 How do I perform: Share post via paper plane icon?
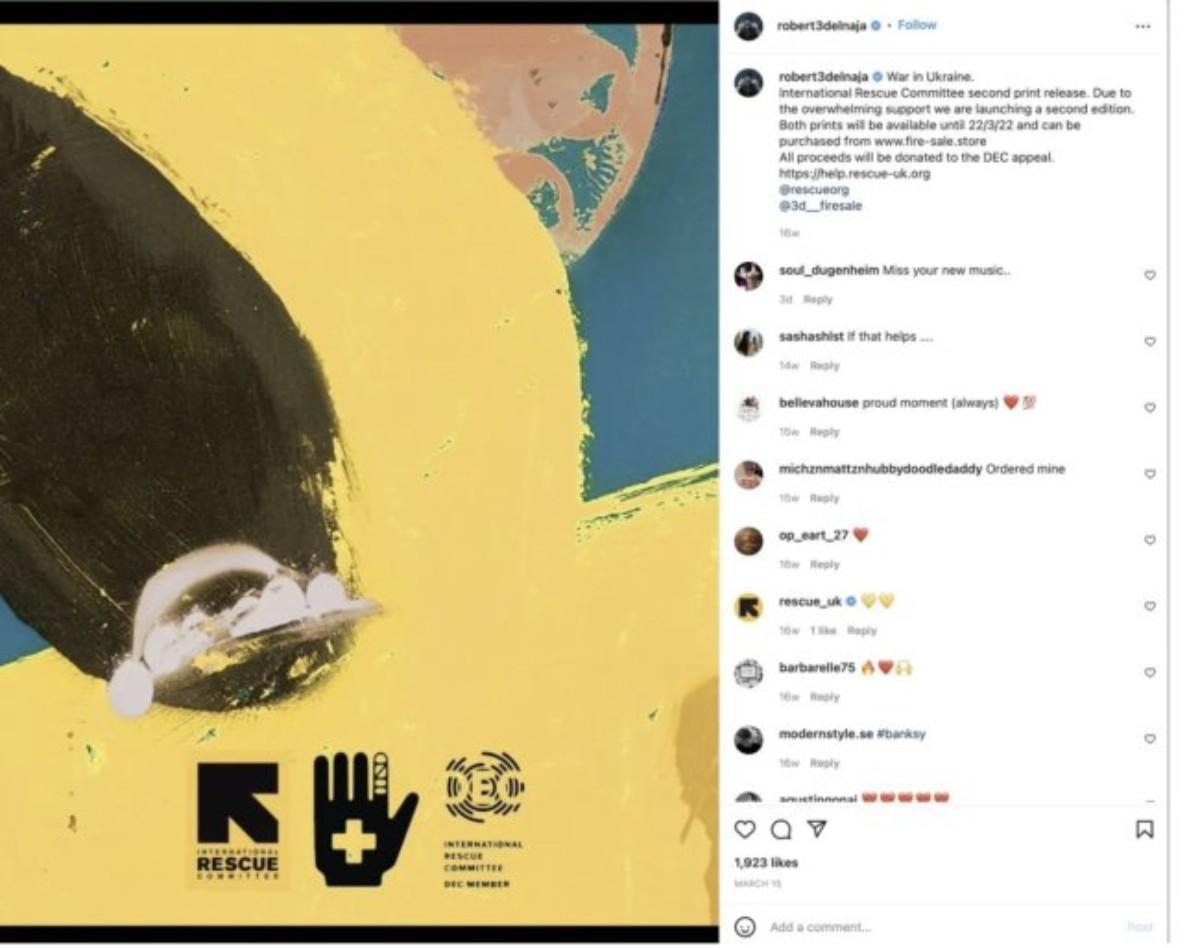click(817, 829)
